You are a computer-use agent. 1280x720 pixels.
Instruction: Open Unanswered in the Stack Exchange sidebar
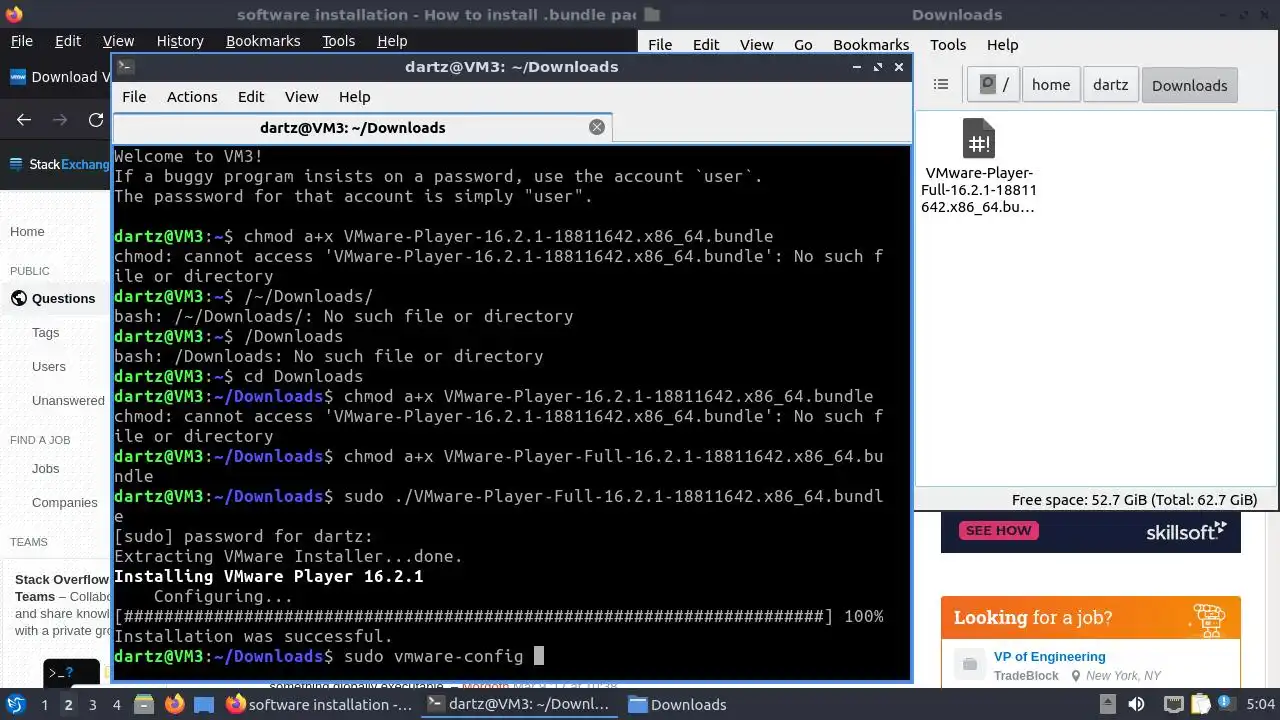(68, 400)
